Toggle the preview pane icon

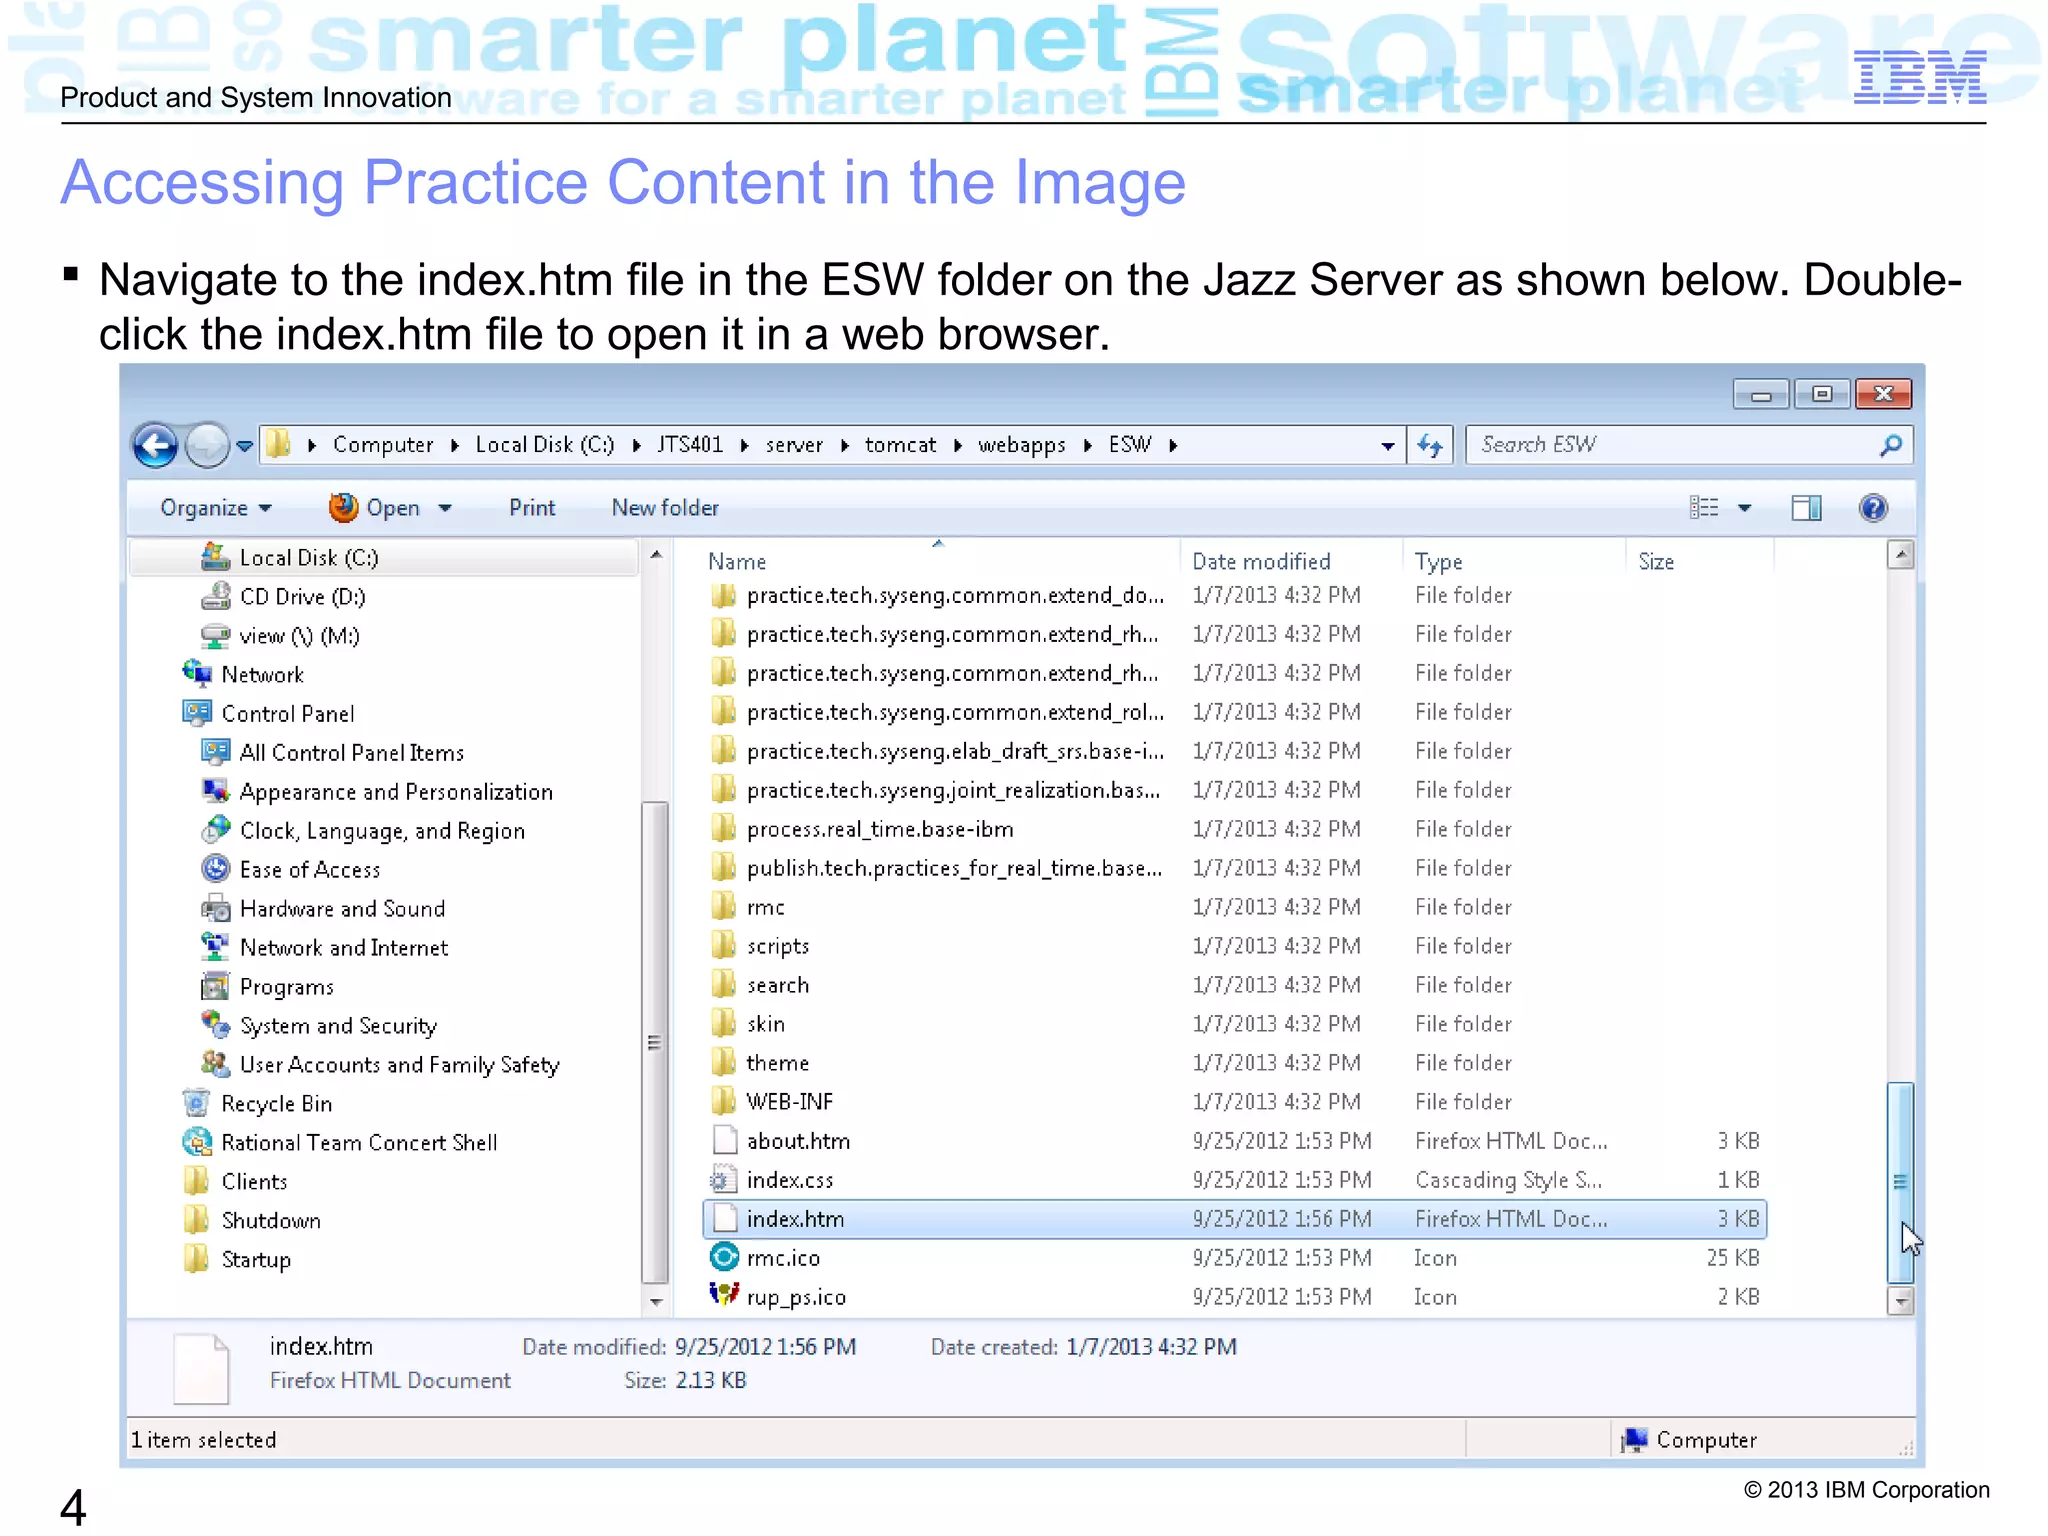1806,508
